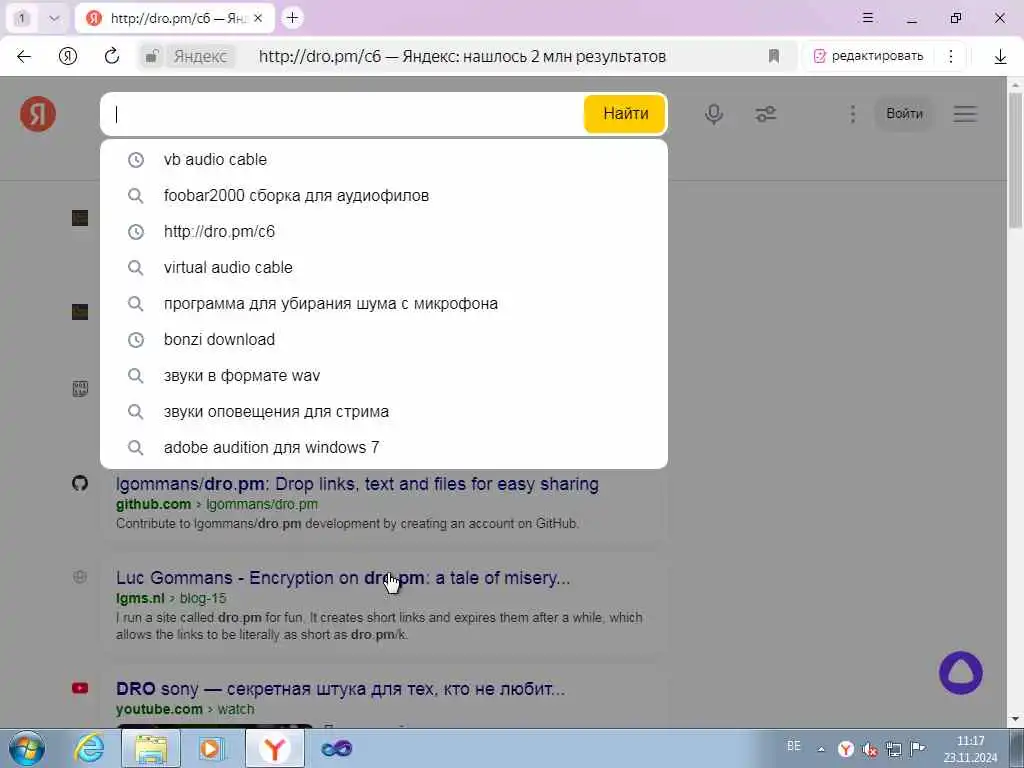Open media player taskbar icon

pyautogui.click(x=212, y=748)
